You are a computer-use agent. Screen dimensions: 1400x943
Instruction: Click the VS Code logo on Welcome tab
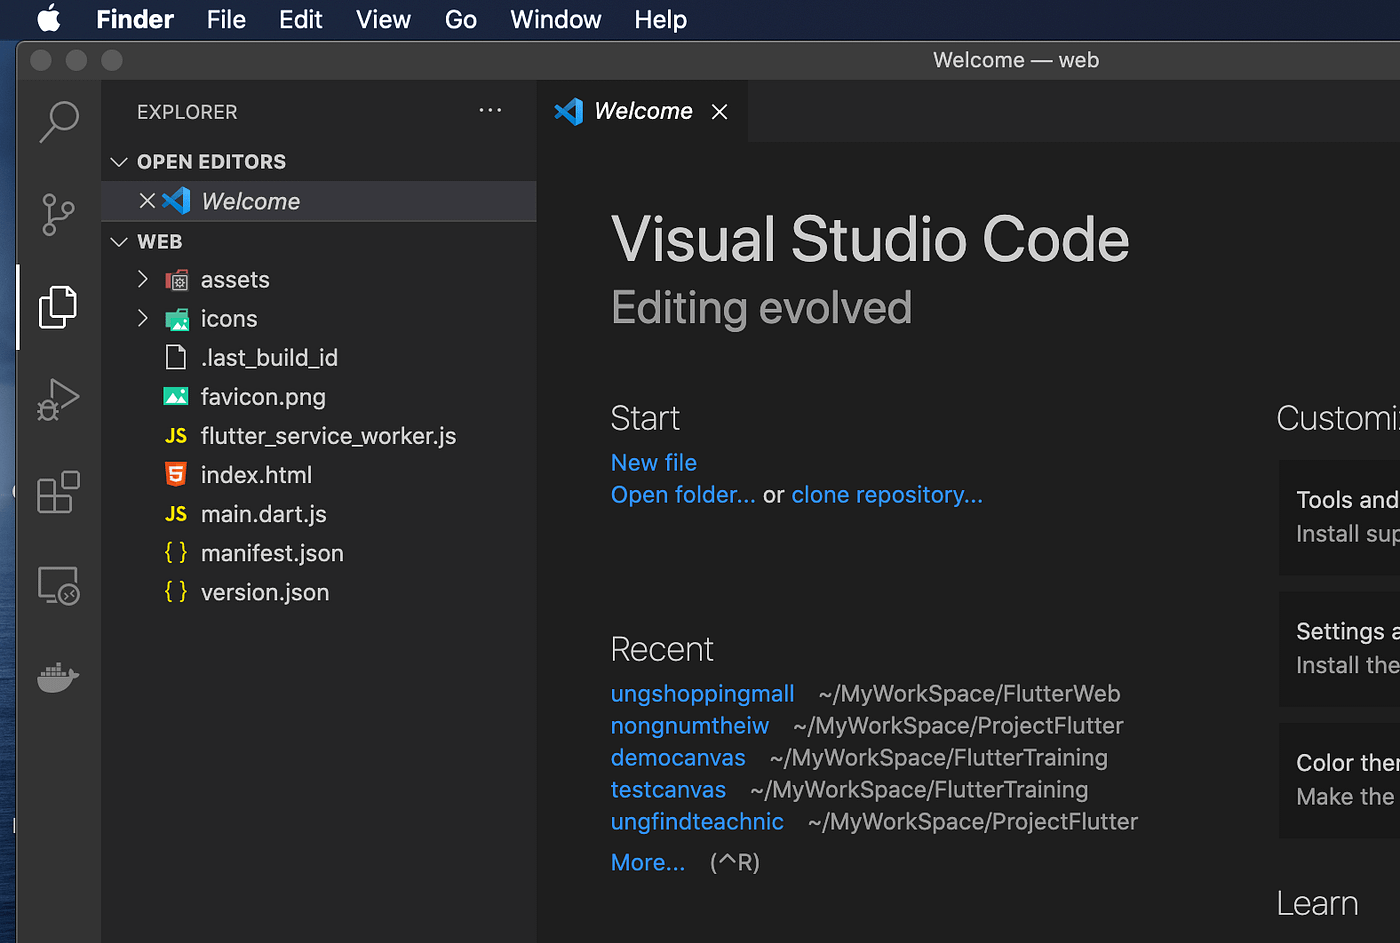(569, 111)
